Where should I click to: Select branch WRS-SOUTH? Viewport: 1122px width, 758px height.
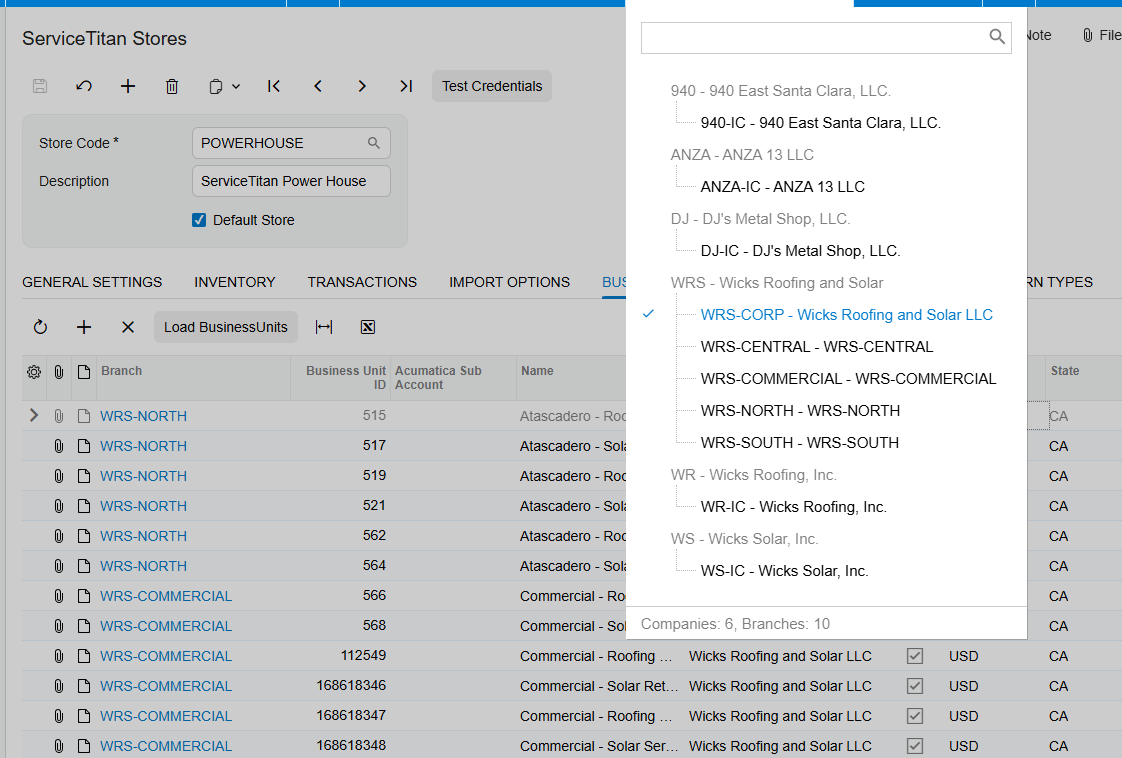point(799,443)
